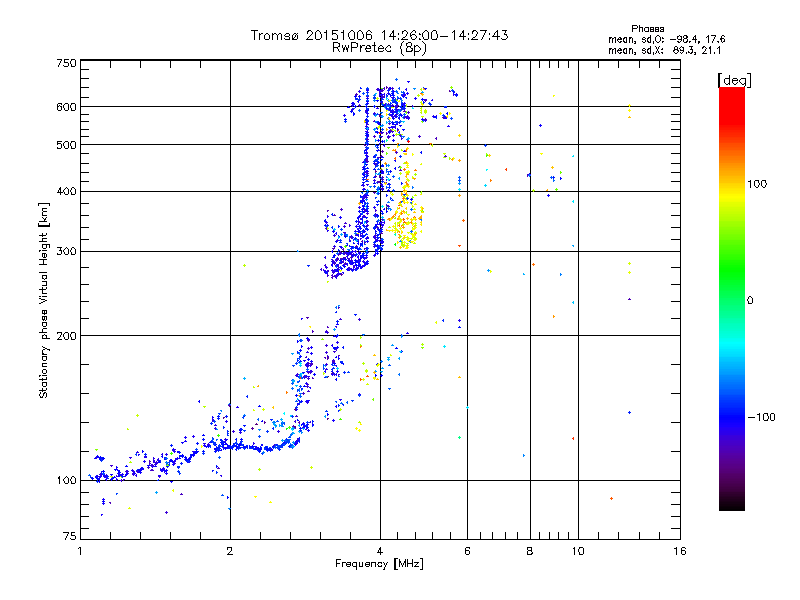Click the y-axis tick label "400"
The width and height of the screenshot is (800, 600).
tap(66, 192)
